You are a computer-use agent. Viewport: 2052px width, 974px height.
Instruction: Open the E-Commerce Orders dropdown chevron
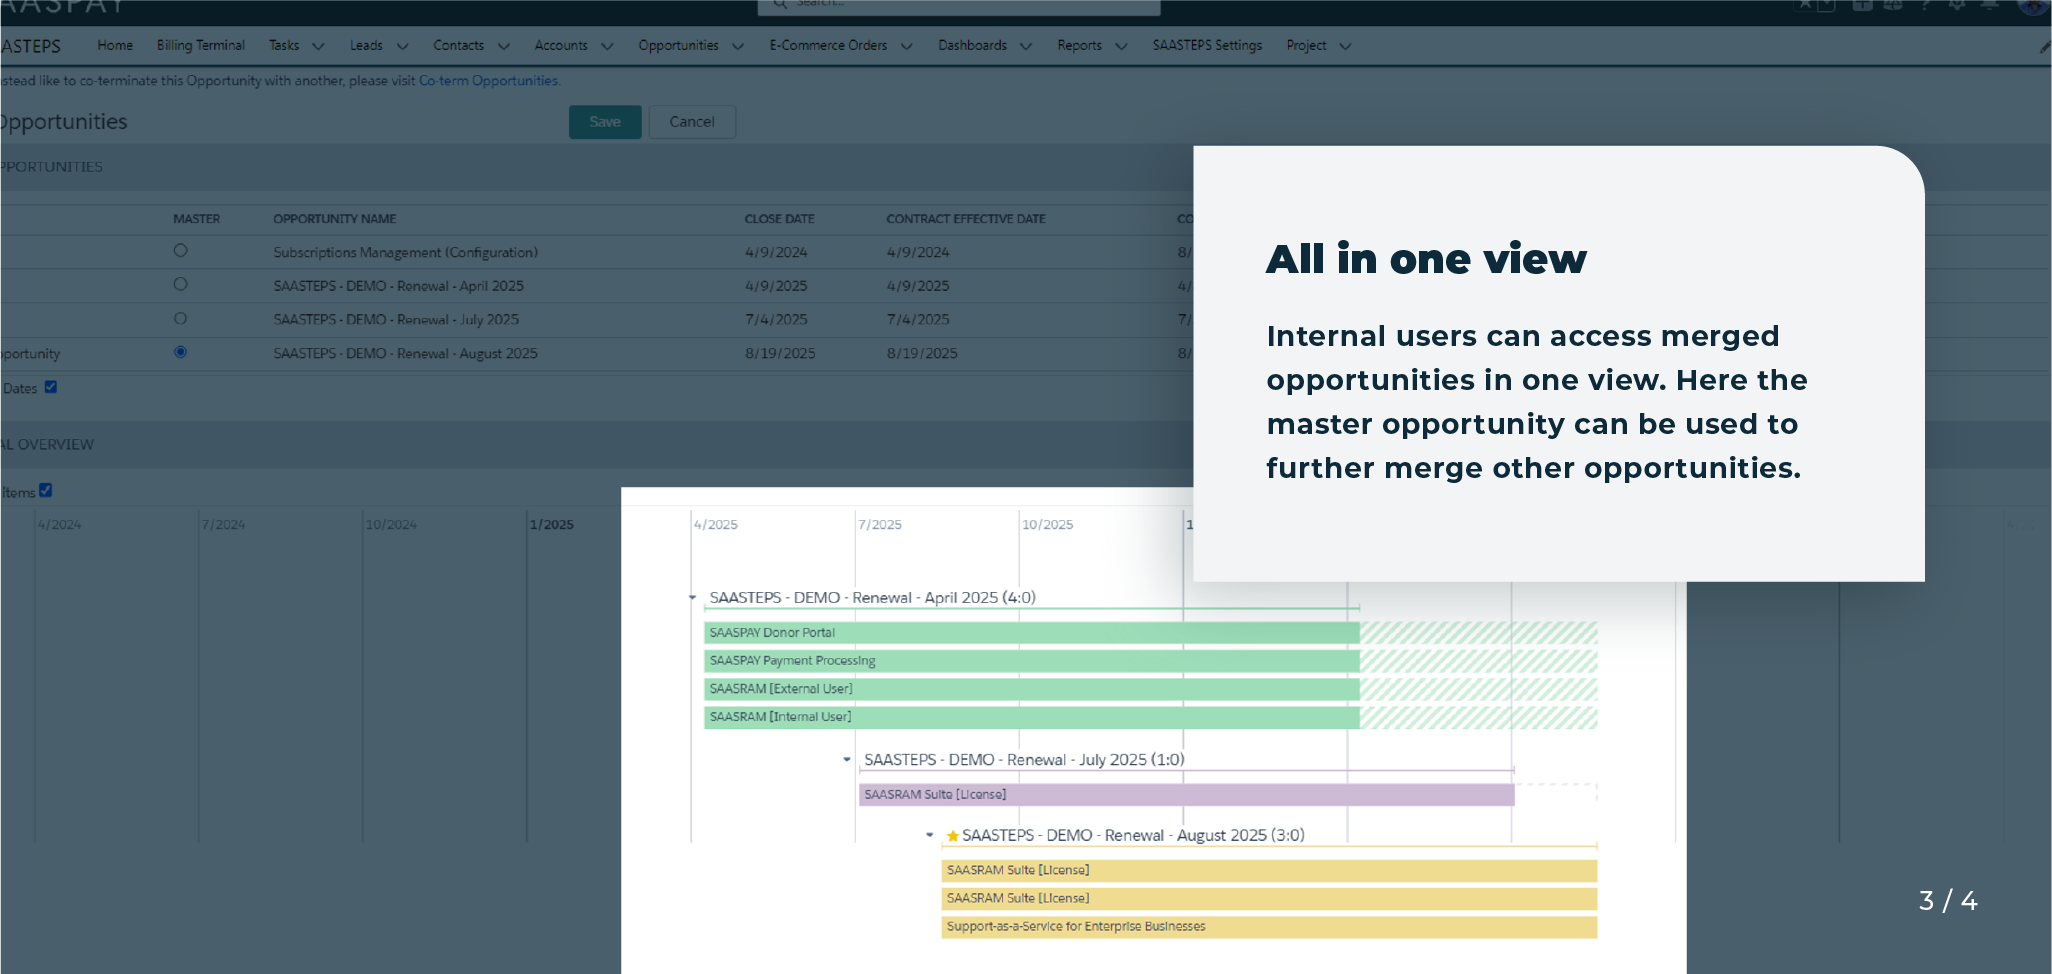tap(906, 46)
